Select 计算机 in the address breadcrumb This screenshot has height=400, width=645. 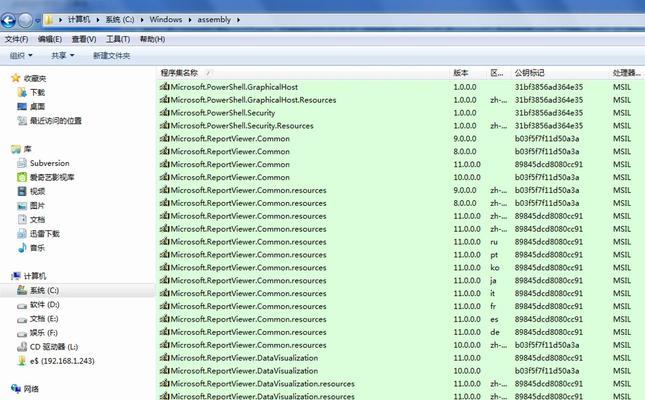[x=79, y=19]
